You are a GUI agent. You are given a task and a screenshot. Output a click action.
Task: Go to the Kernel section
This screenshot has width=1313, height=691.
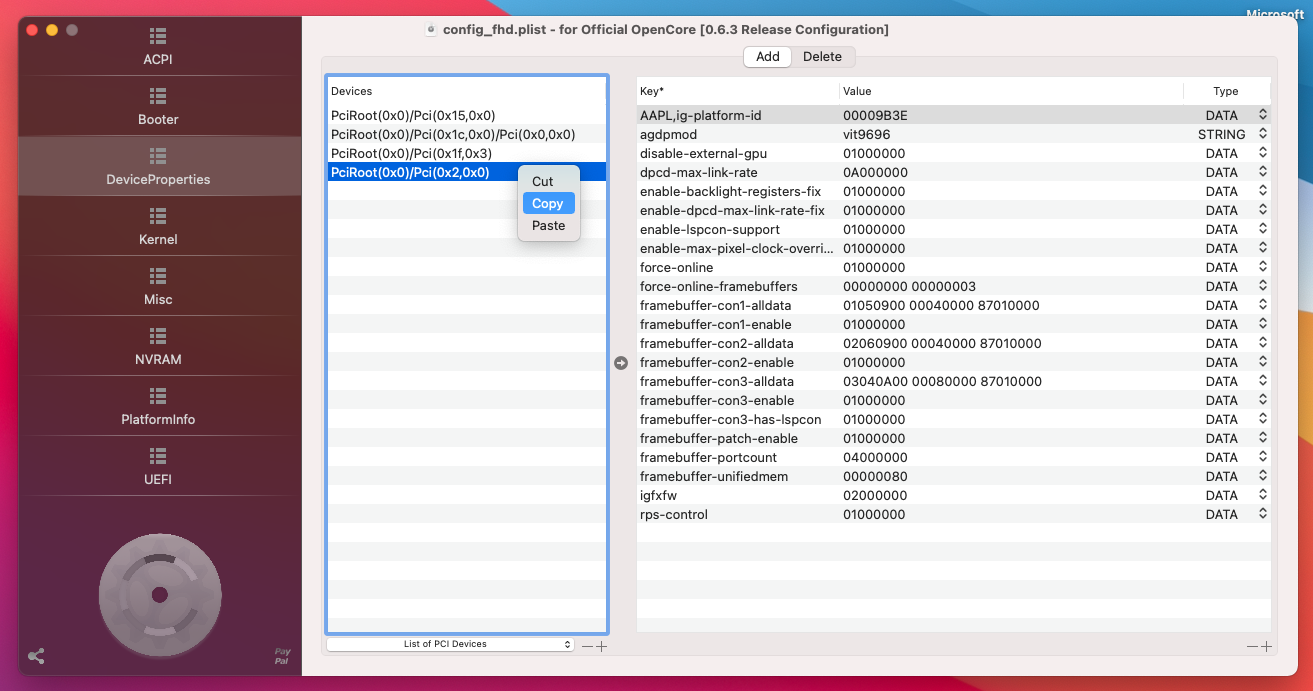(158, 227)
